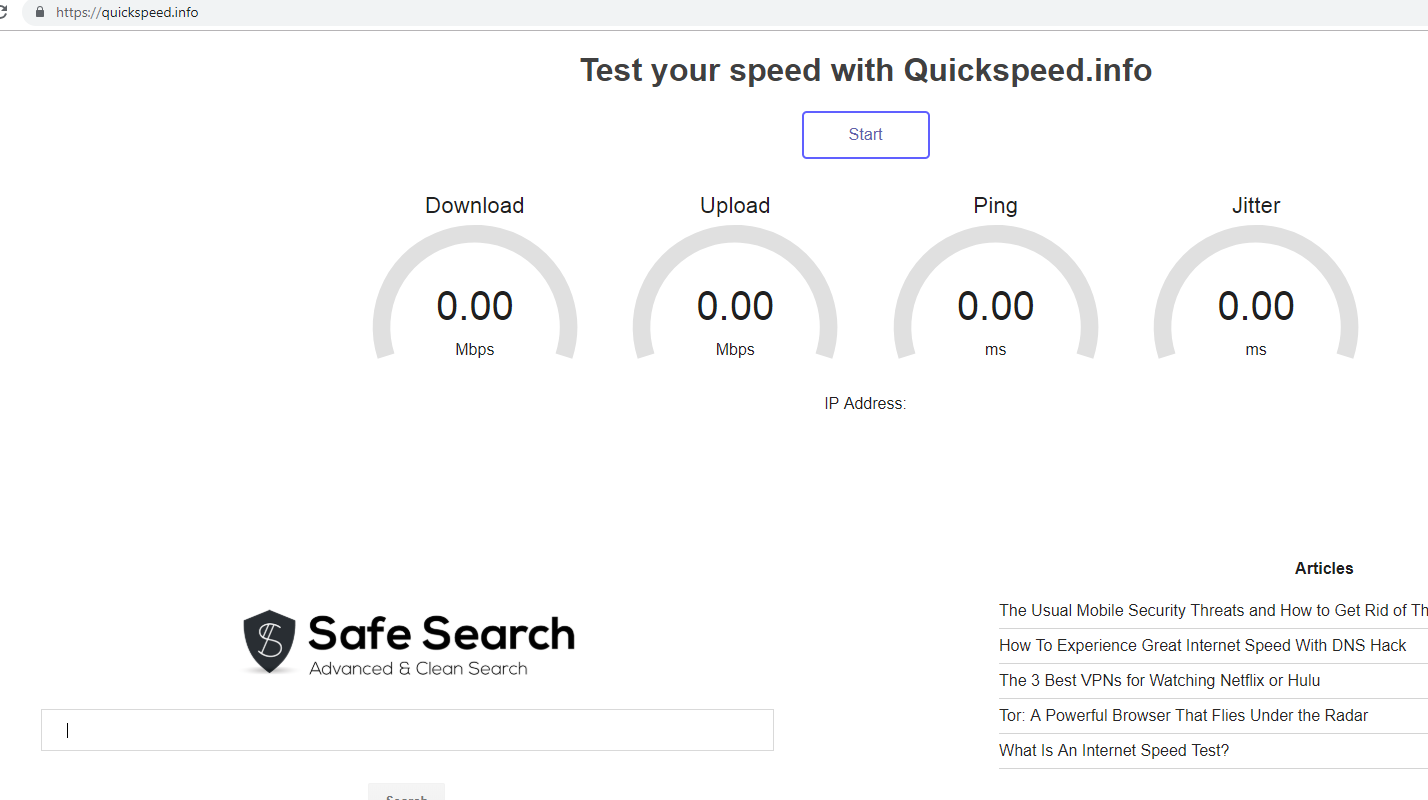Open the Tor browser article link
Viewport: 1428px width, 800px height.
[x=1183, y=715]
